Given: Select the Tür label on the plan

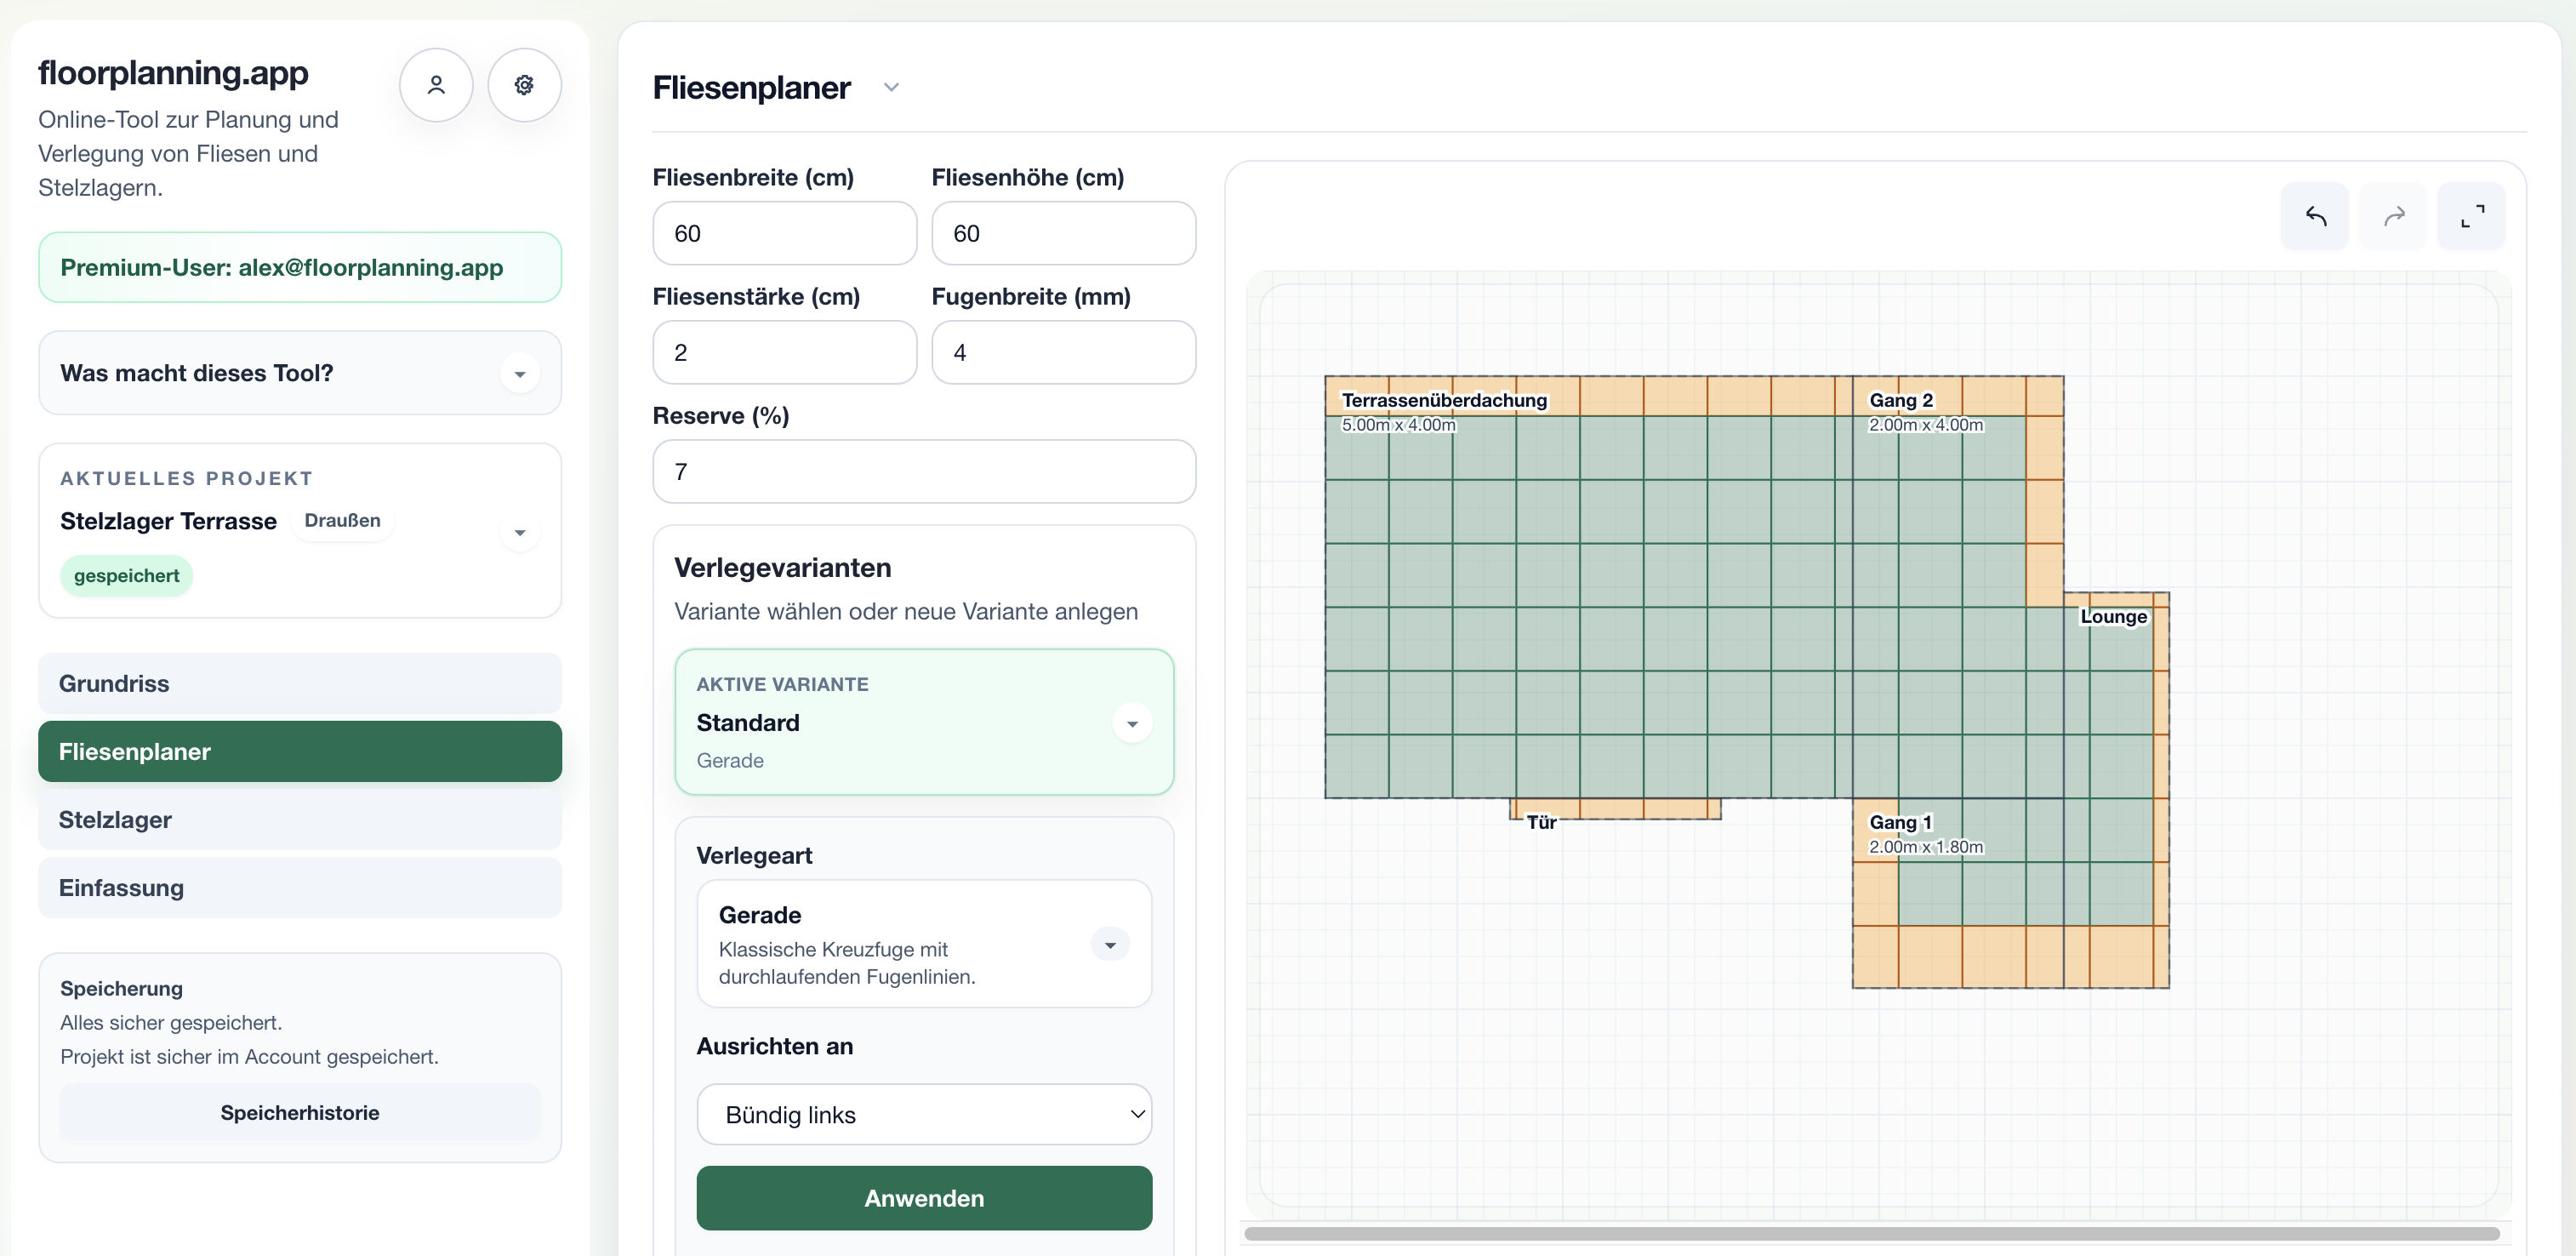Looking at the screenshot, I should (1541, 822).
